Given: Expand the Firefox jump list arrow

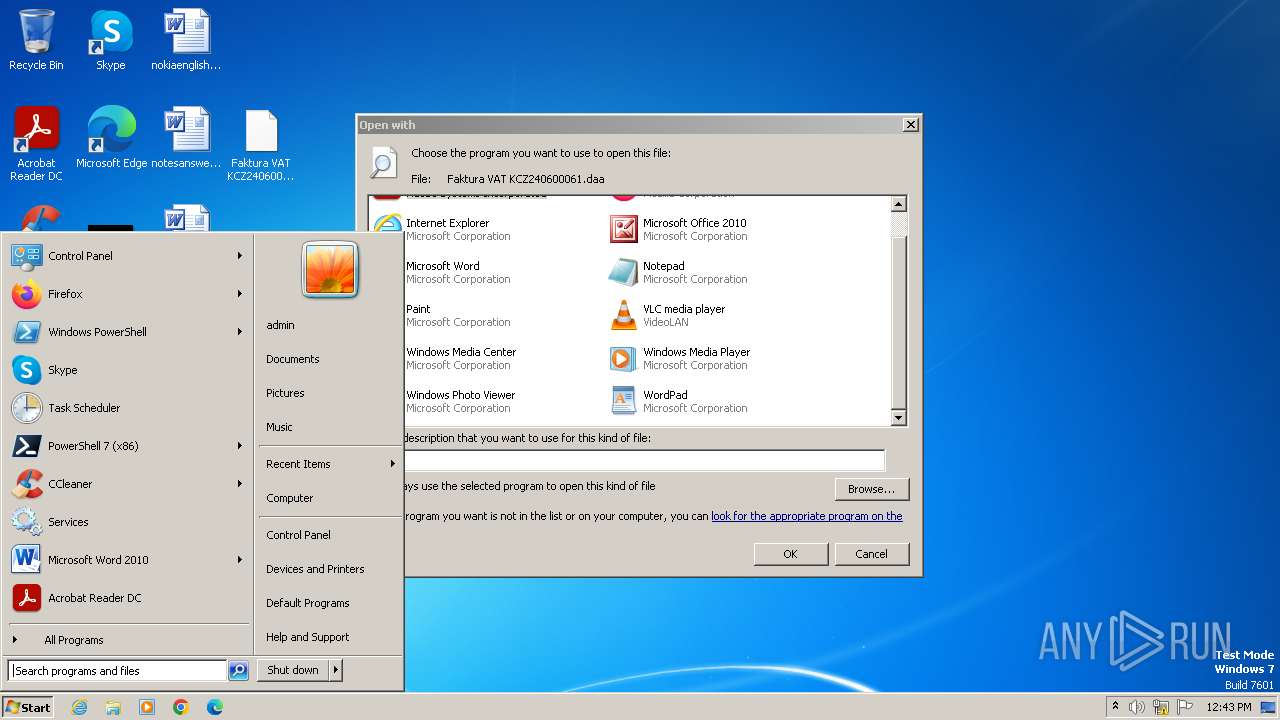Looking at the screenshot, I should pos(240,294).
